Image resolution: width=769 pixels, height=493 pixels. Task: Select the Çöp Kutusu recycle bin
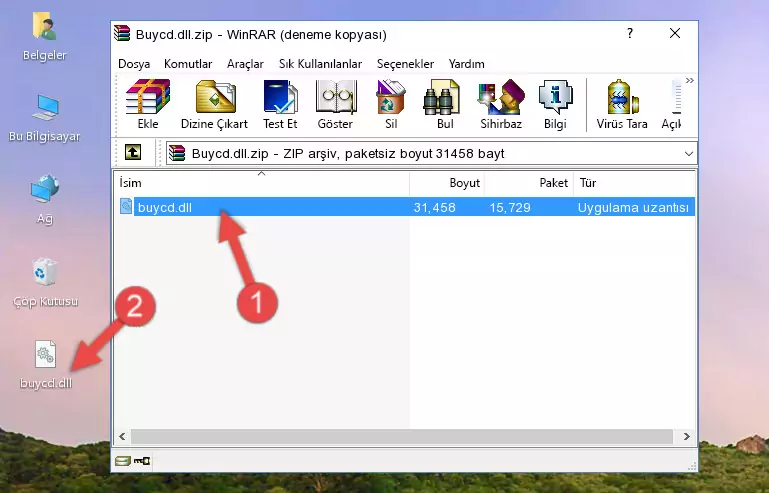(x=45, y=283)
